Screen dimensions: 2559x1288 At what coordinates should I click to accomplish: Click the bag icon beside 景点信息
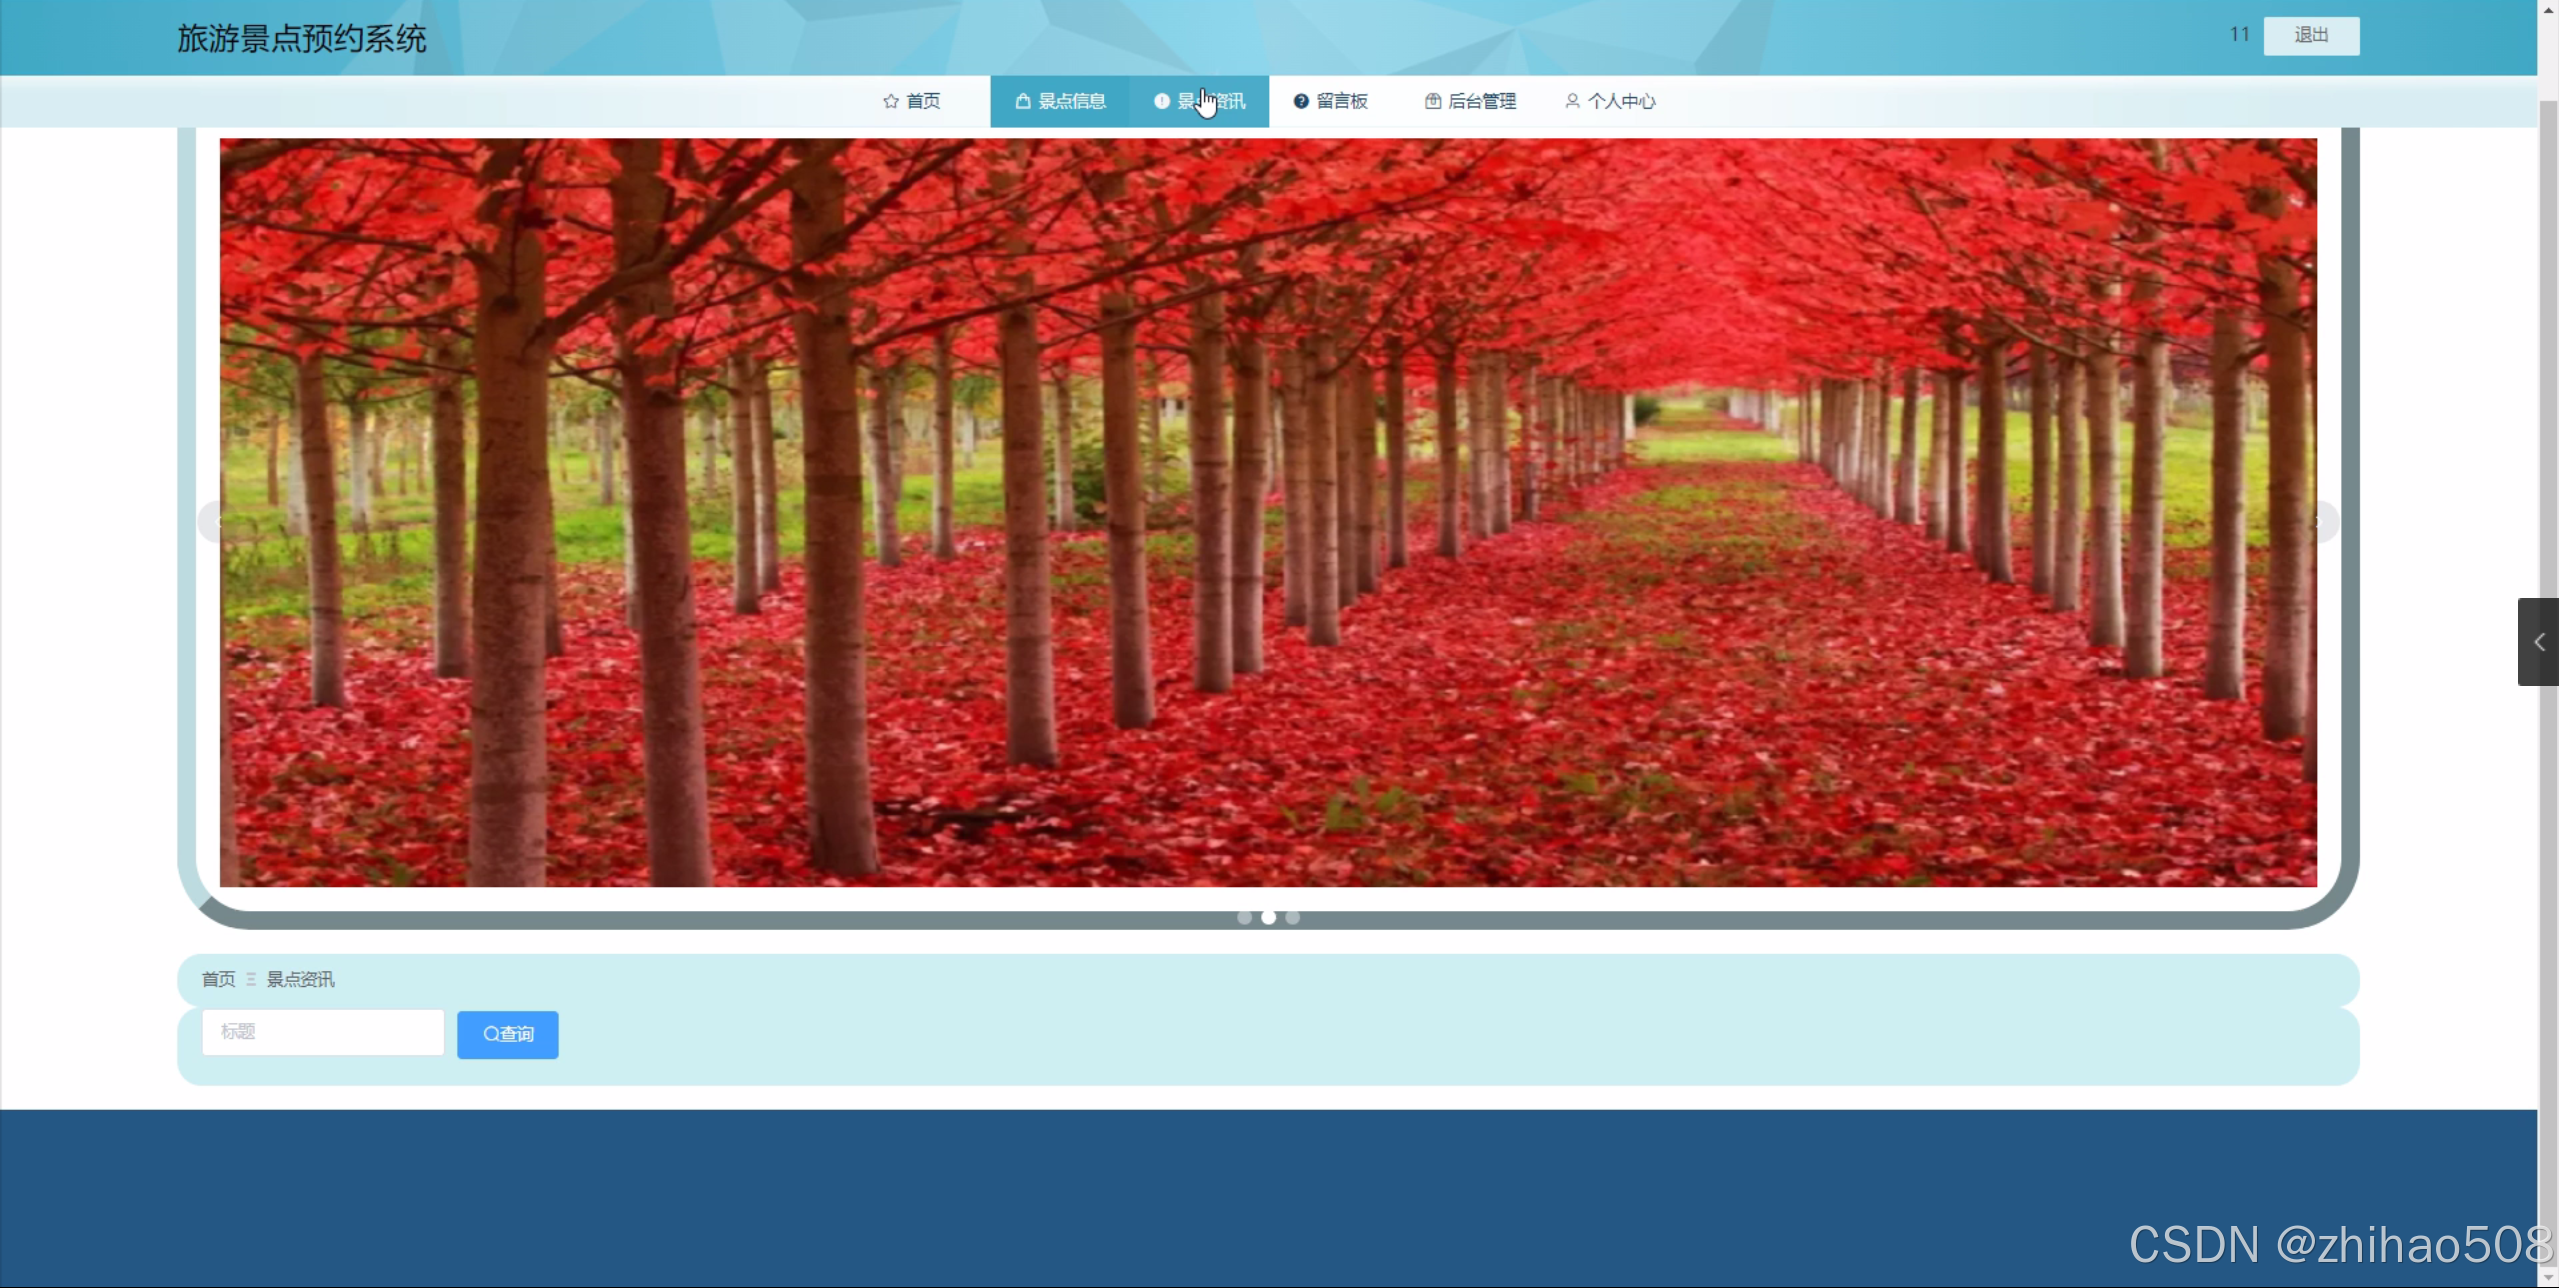(1022, 101)
